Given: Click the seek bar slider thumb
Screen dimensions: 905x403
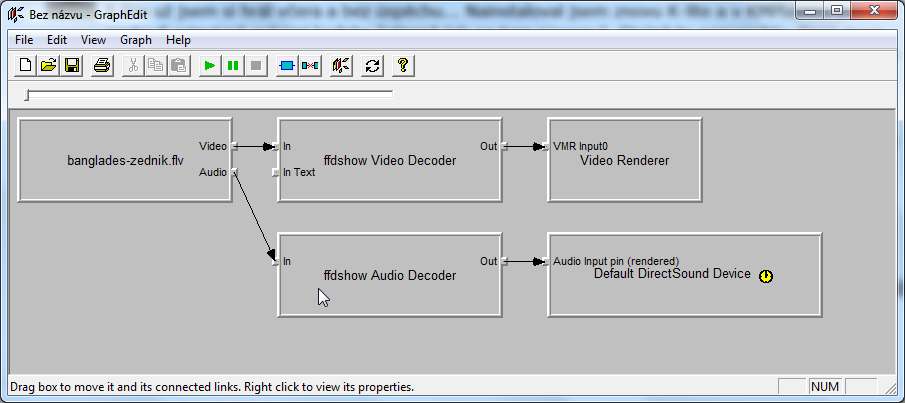Looking at the screenshot, I should tap(27, 95).
